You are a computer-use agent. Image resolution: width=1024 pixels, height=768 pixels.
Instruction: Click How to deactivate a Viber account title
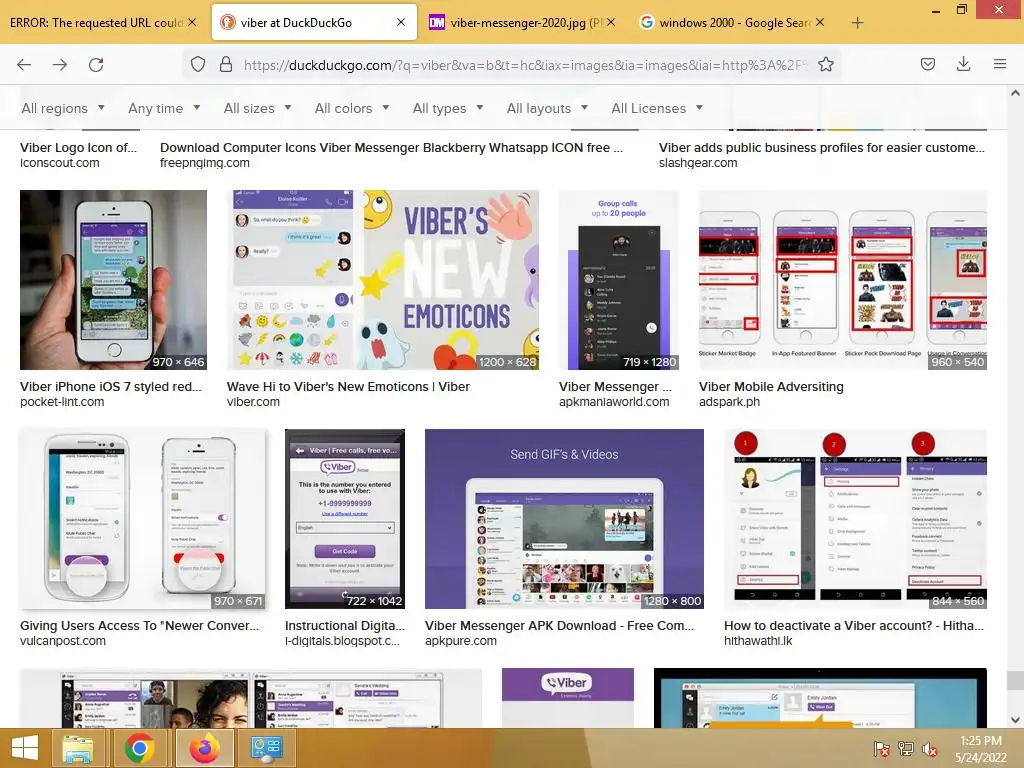point(854,626)
